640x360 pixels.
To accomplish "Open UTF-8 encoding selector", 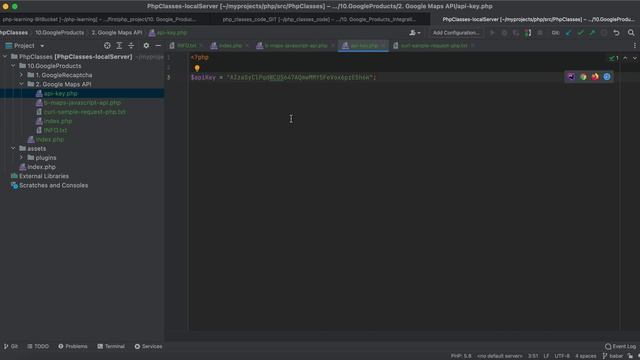I will click(x=562, y=356).
